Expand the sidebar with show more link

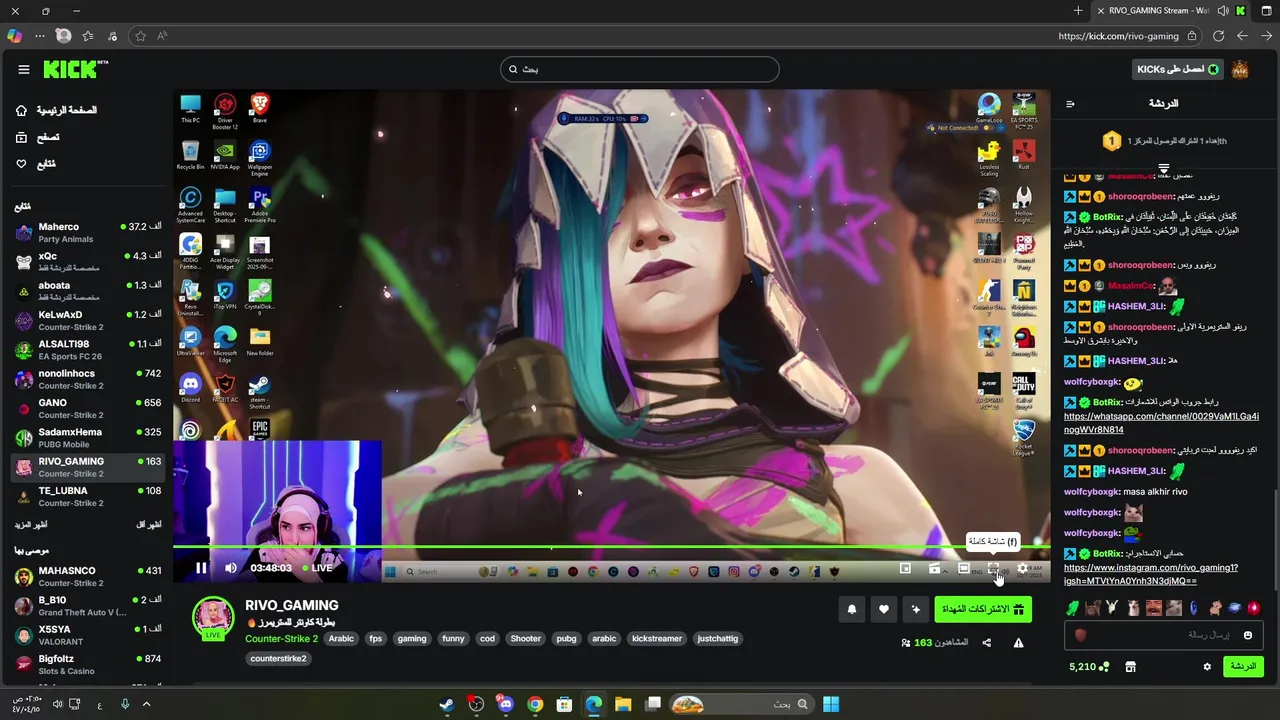pos(31,525)
